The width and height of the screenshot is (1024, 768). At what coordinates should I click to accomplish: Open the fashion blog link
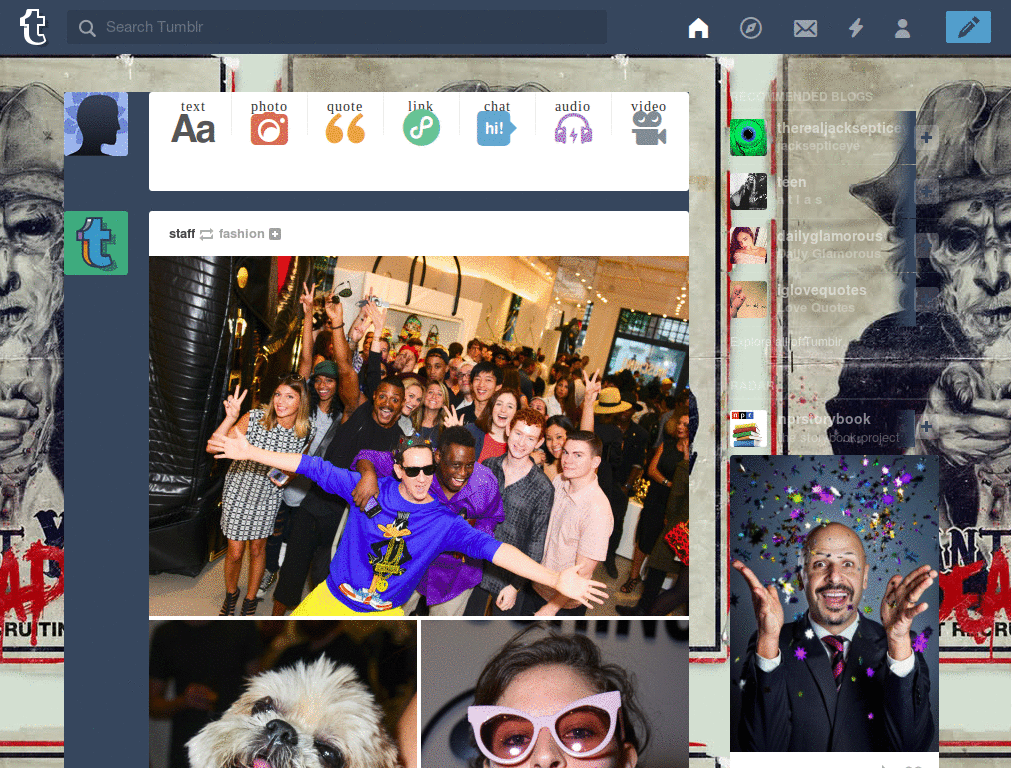pos(241,234)
